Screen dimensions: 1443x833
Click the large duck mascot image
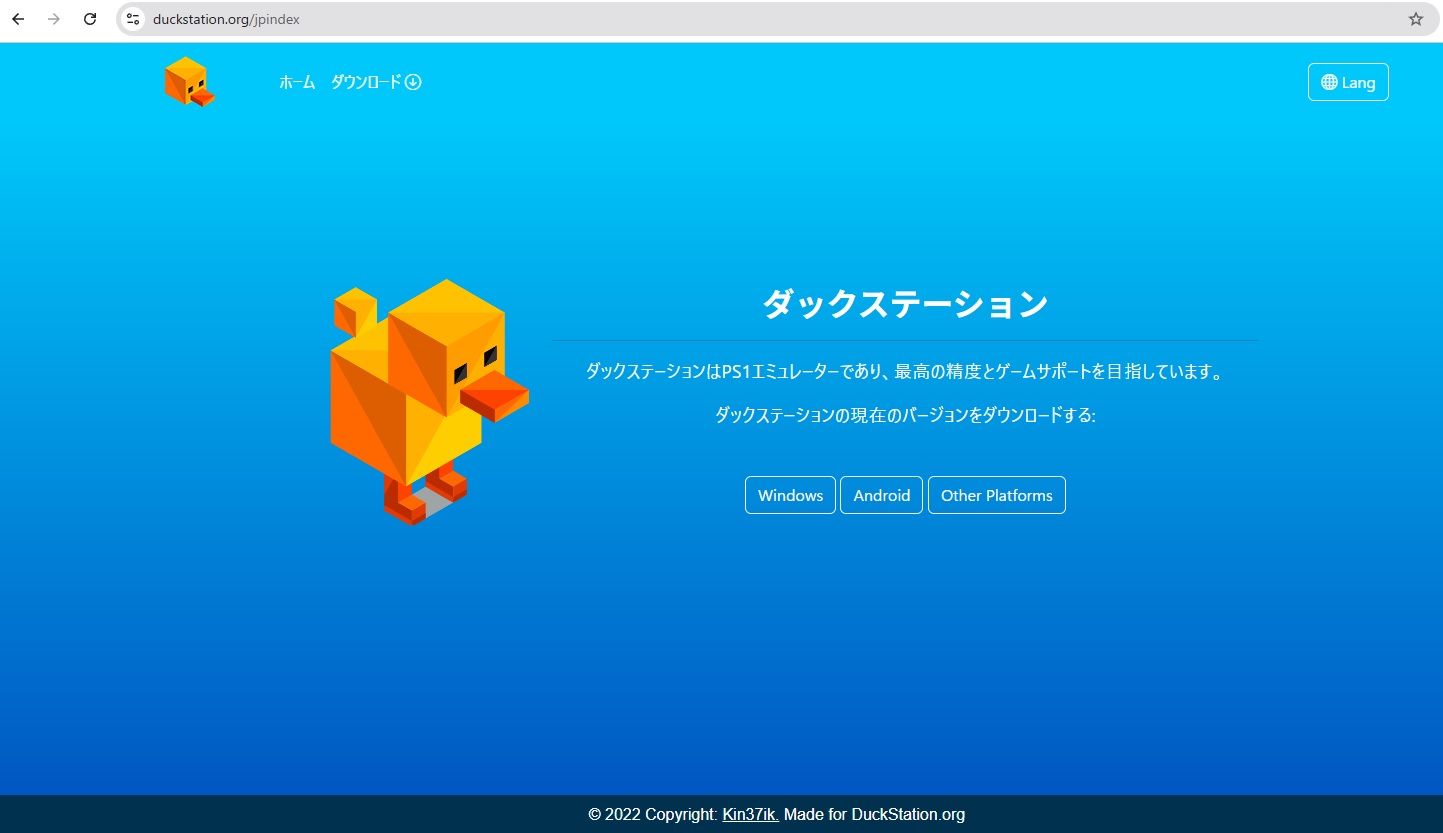coord(430,402)
